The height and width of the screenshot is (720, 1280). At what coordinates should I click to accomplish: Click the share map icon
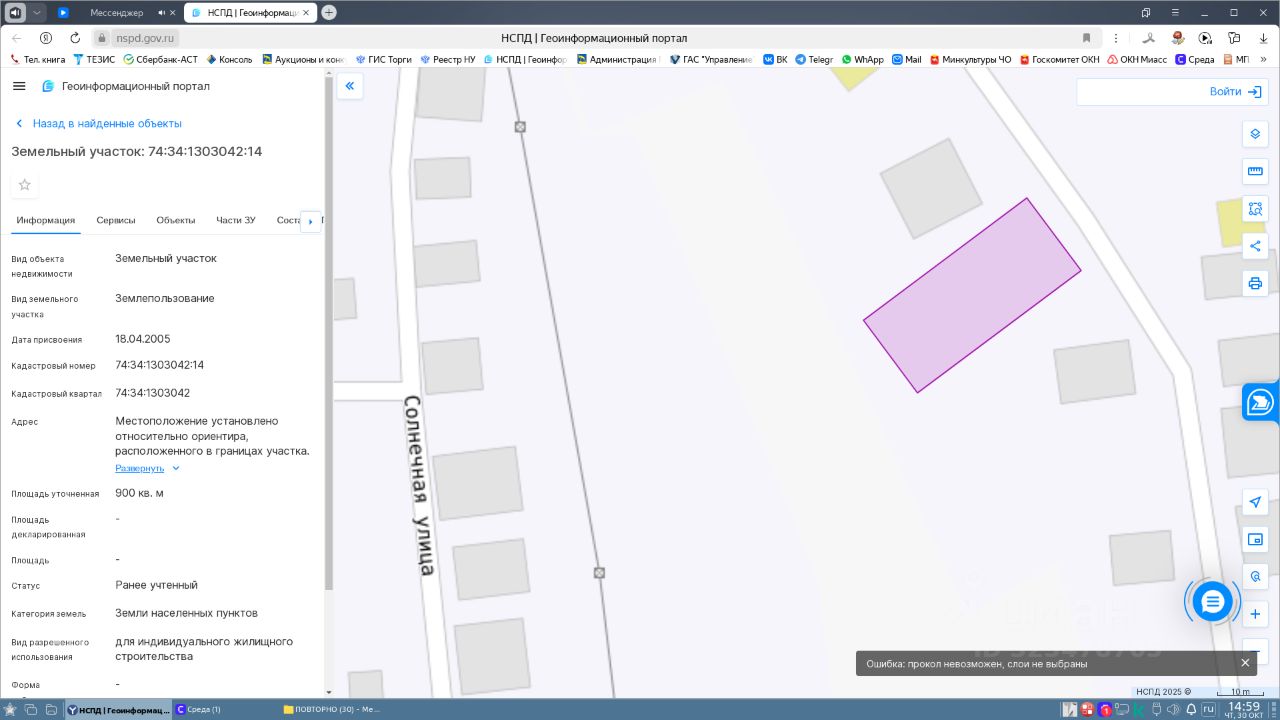pos(1255,246)
